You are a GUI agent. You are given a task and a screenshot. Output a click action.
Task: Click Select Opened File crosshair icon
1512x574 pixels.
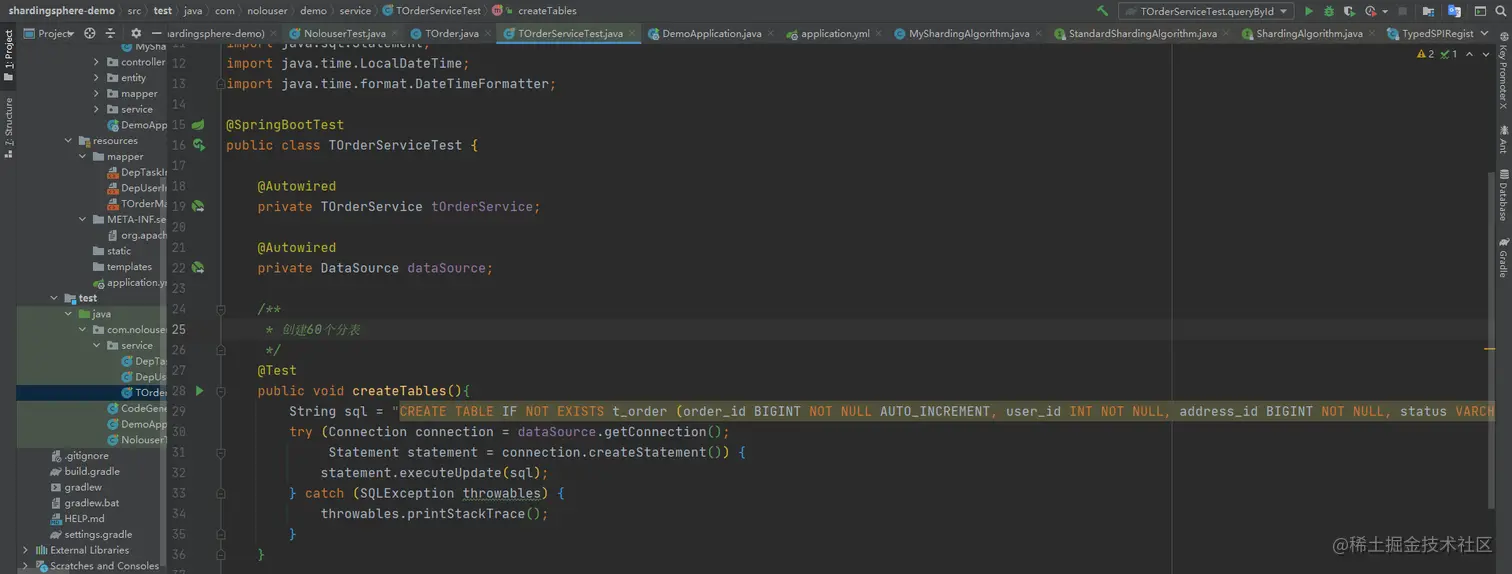(x=90, y=33)
